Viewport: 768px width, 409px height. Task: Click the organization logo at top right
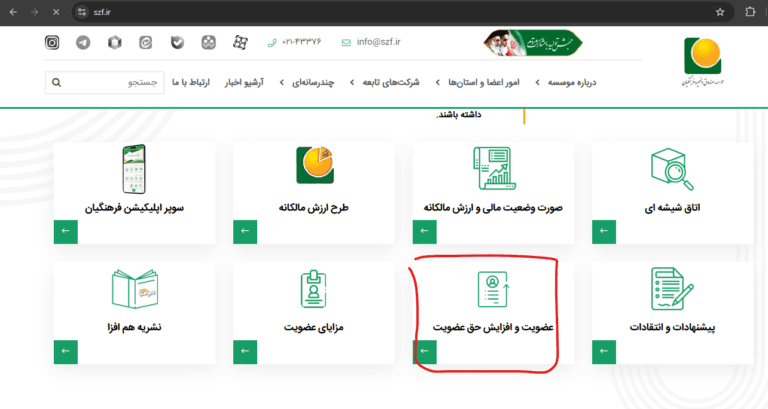tap(703, 62)
